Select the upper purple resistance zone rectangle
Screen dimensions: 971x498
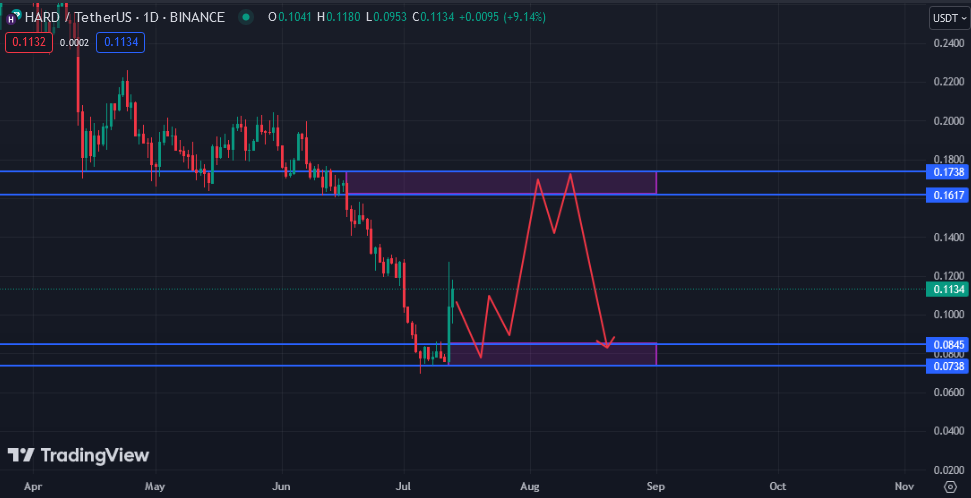(501, 183)
